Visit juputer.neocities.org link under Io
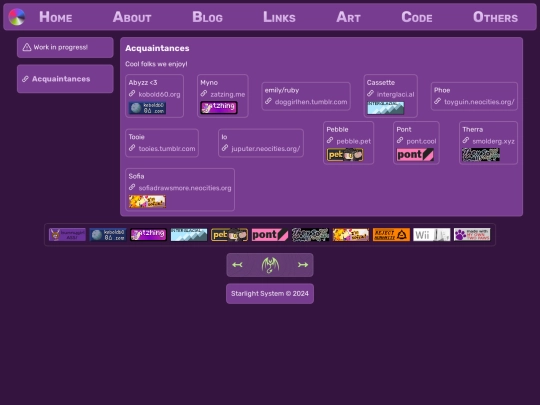The height and width of the screenshot is (405, 540). (x=266, y=149)
